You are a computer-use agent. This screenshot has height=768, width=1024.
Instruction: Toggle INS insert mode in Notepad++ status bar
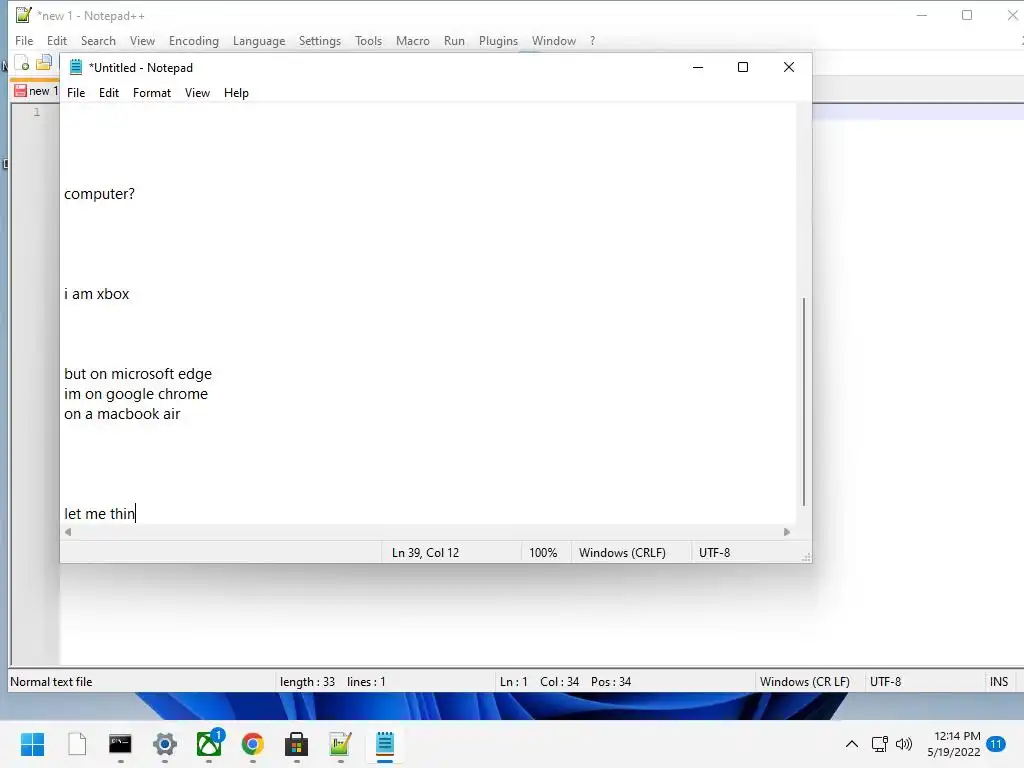pyautogui.click(x=999, y=682)
